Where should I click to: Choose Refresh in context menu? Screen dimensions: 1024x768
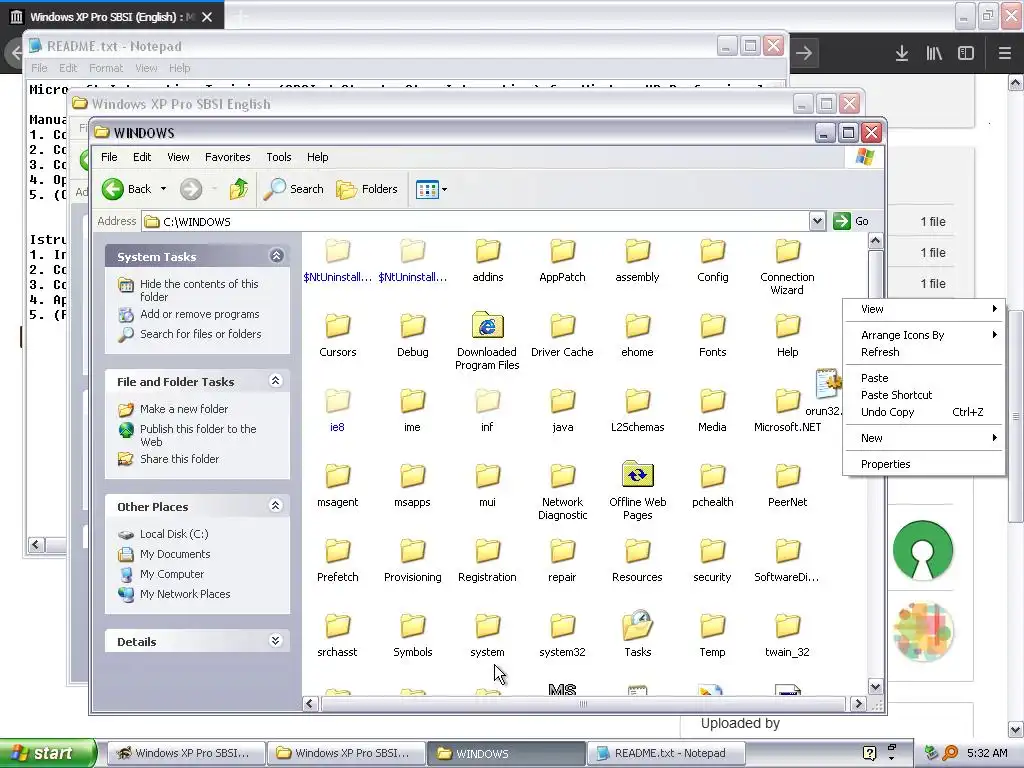(x=923, y=353)
